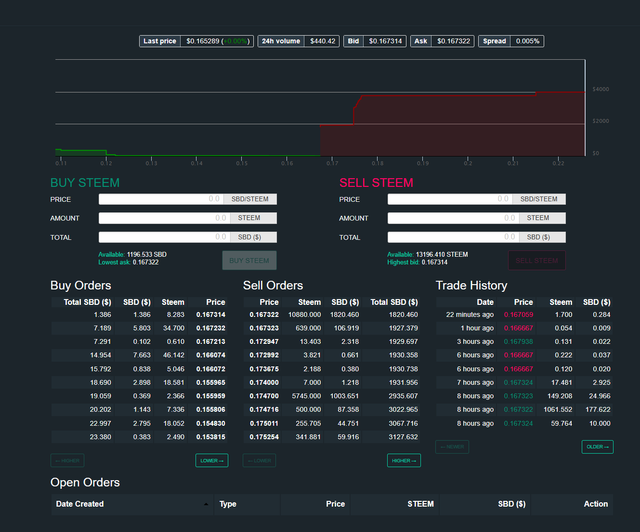Click the 1 hour ago trade entry
The height and width of the screenshot is (532, 640).
(x=524, y=328)
